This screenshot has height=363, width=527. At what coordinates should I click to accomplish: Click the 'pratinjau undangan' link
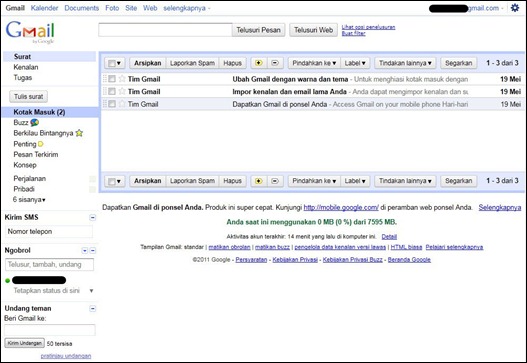point(66,356)
